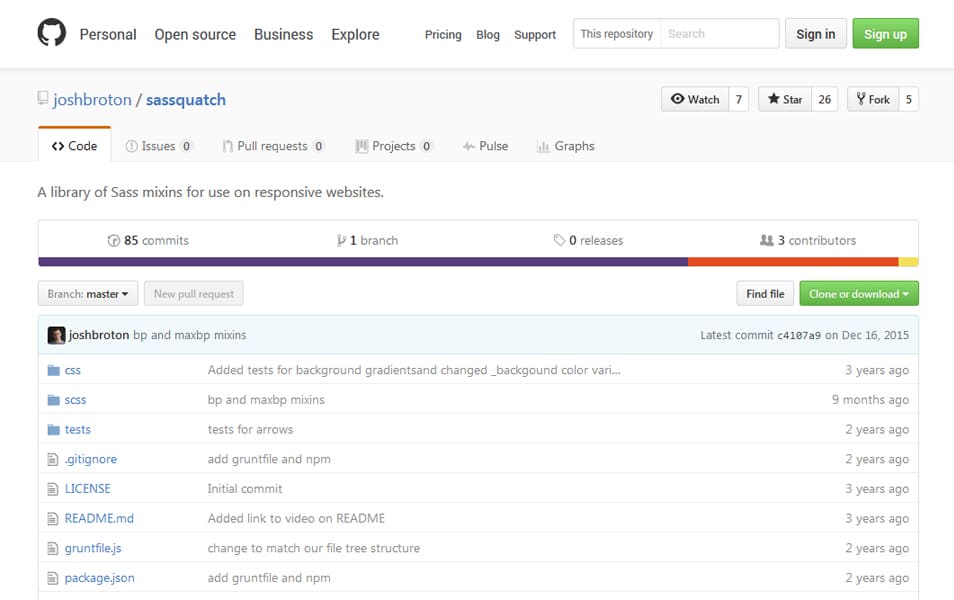The height and width of the screenshot is (600, 954).
Task: Click the contributors people icon
Action: (767, 240)
